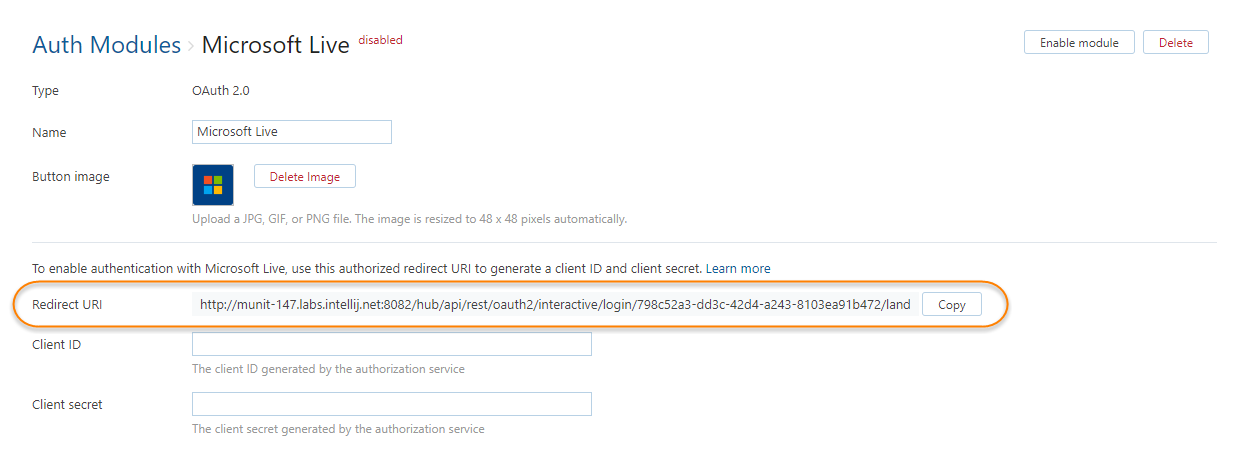1248x452 pixels.
Task: Select the redirect URI URL text
Action: coord(554,305)
